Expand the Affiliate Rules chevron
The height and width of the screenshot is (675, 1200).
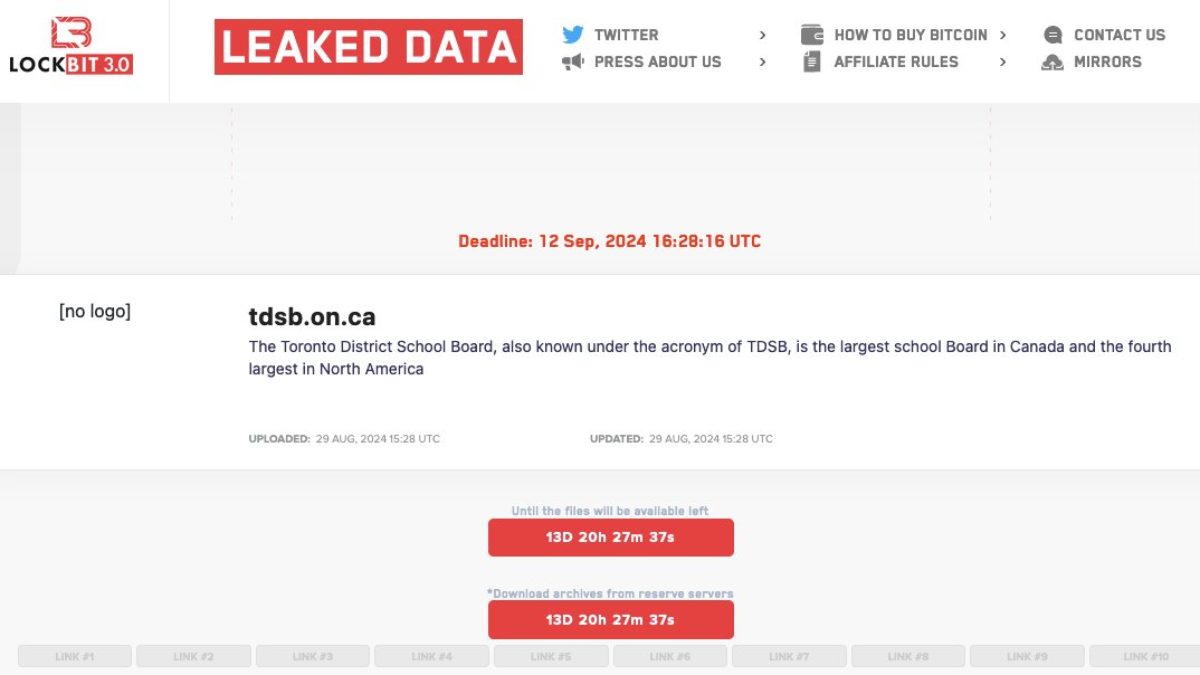click(x=1003, y=62)
